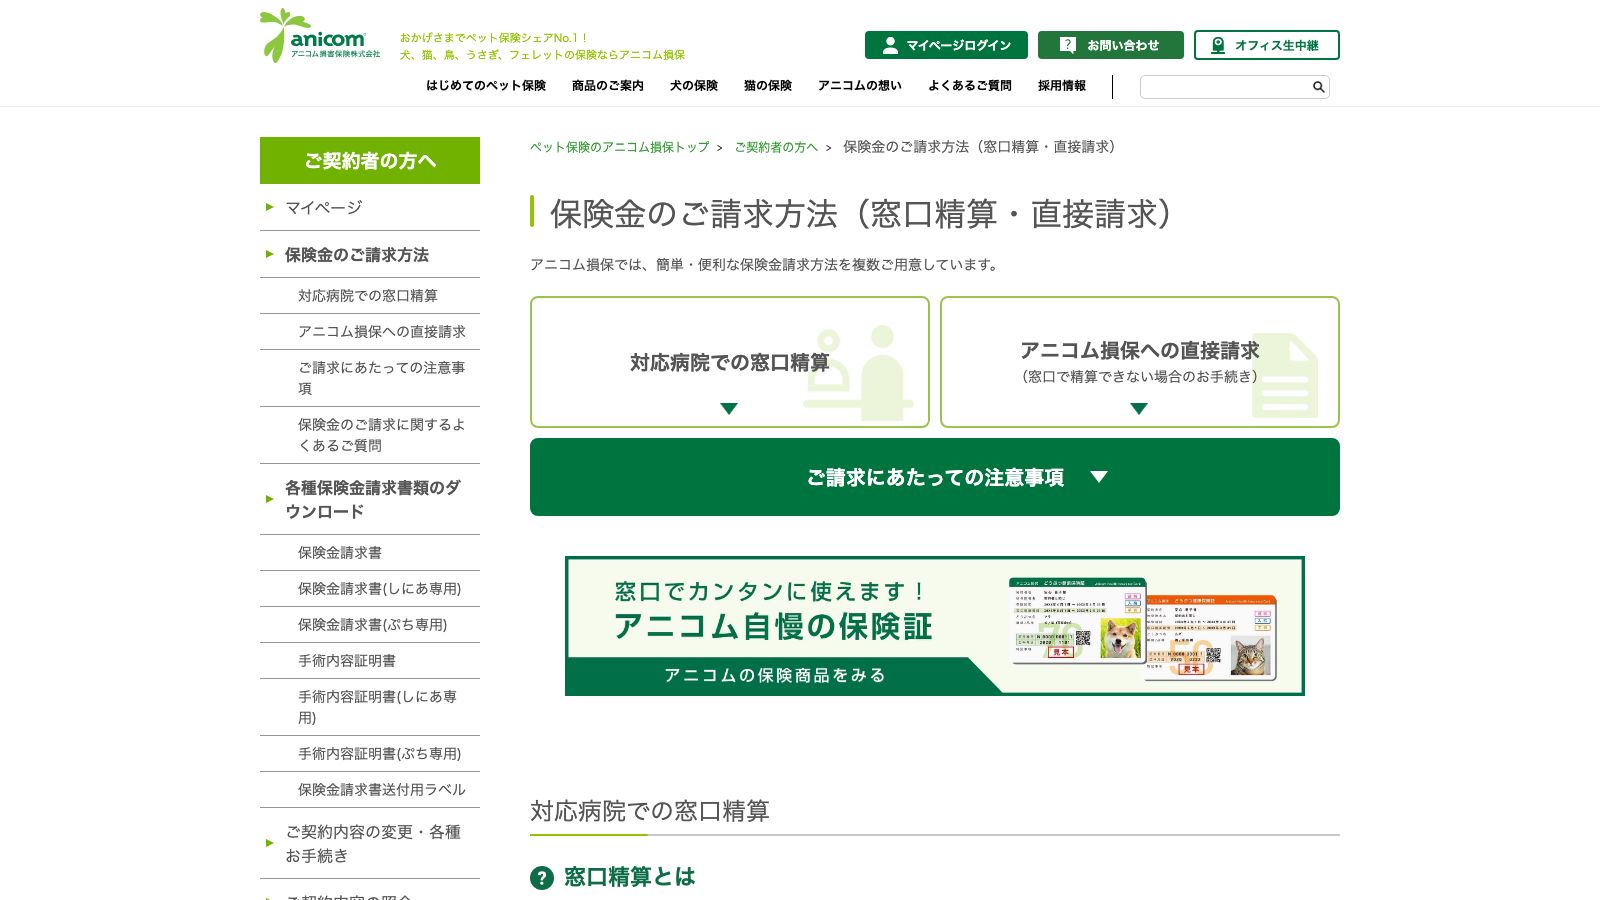Jump to アニコム損保への直接請求 card

coord(1140,362)
